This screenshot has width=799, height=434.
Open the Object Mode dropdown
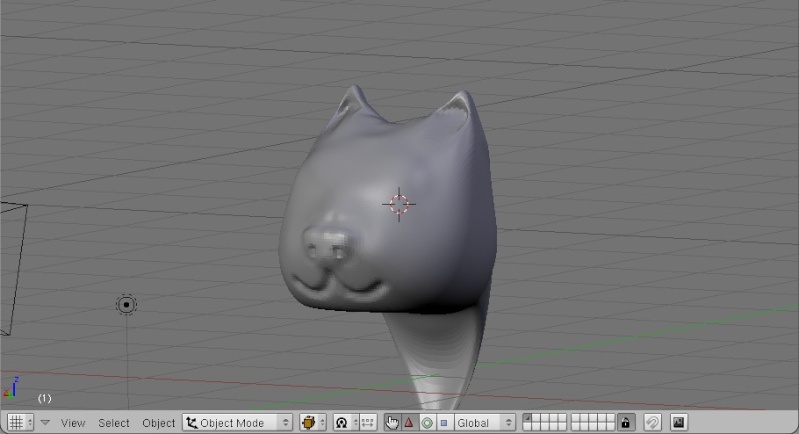click(x=237, y=422)
